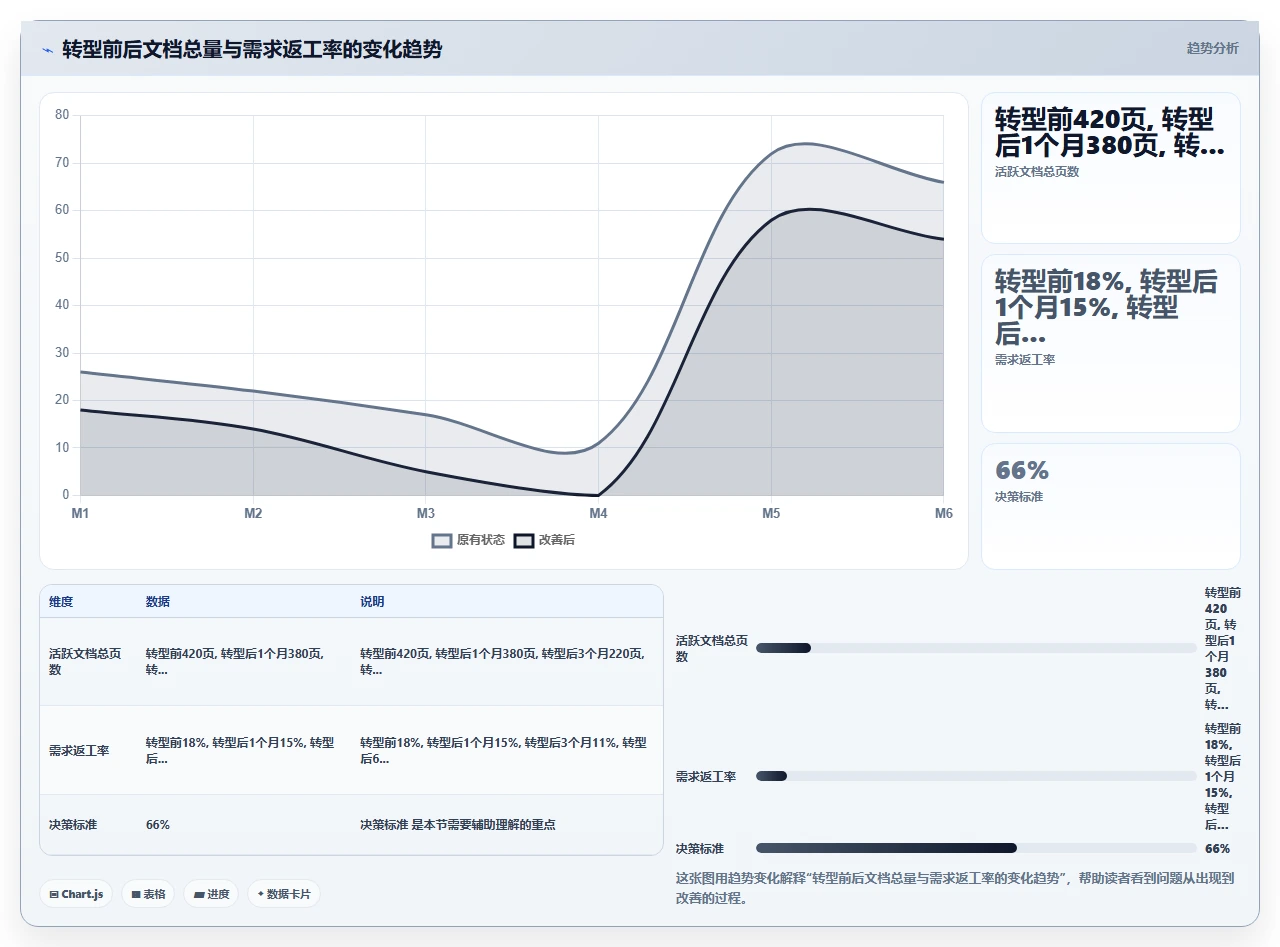Click the M6 x-axis label
Screen dimensions: 1280x947
coord(943,513)
